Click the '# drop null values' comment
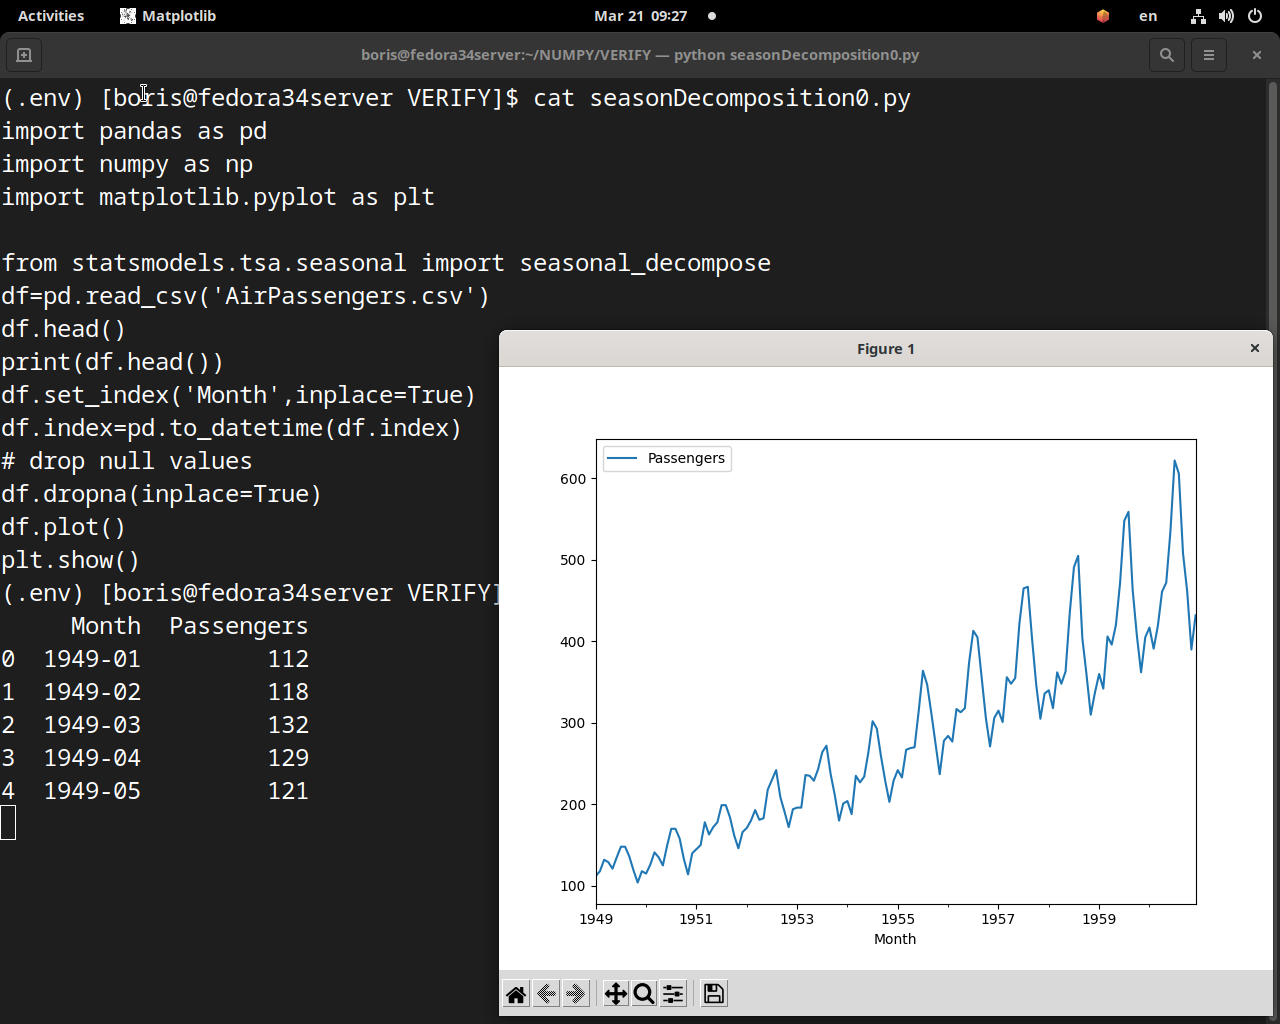The width and height of the screenshot is (1280, 1024). coord(126,461)
